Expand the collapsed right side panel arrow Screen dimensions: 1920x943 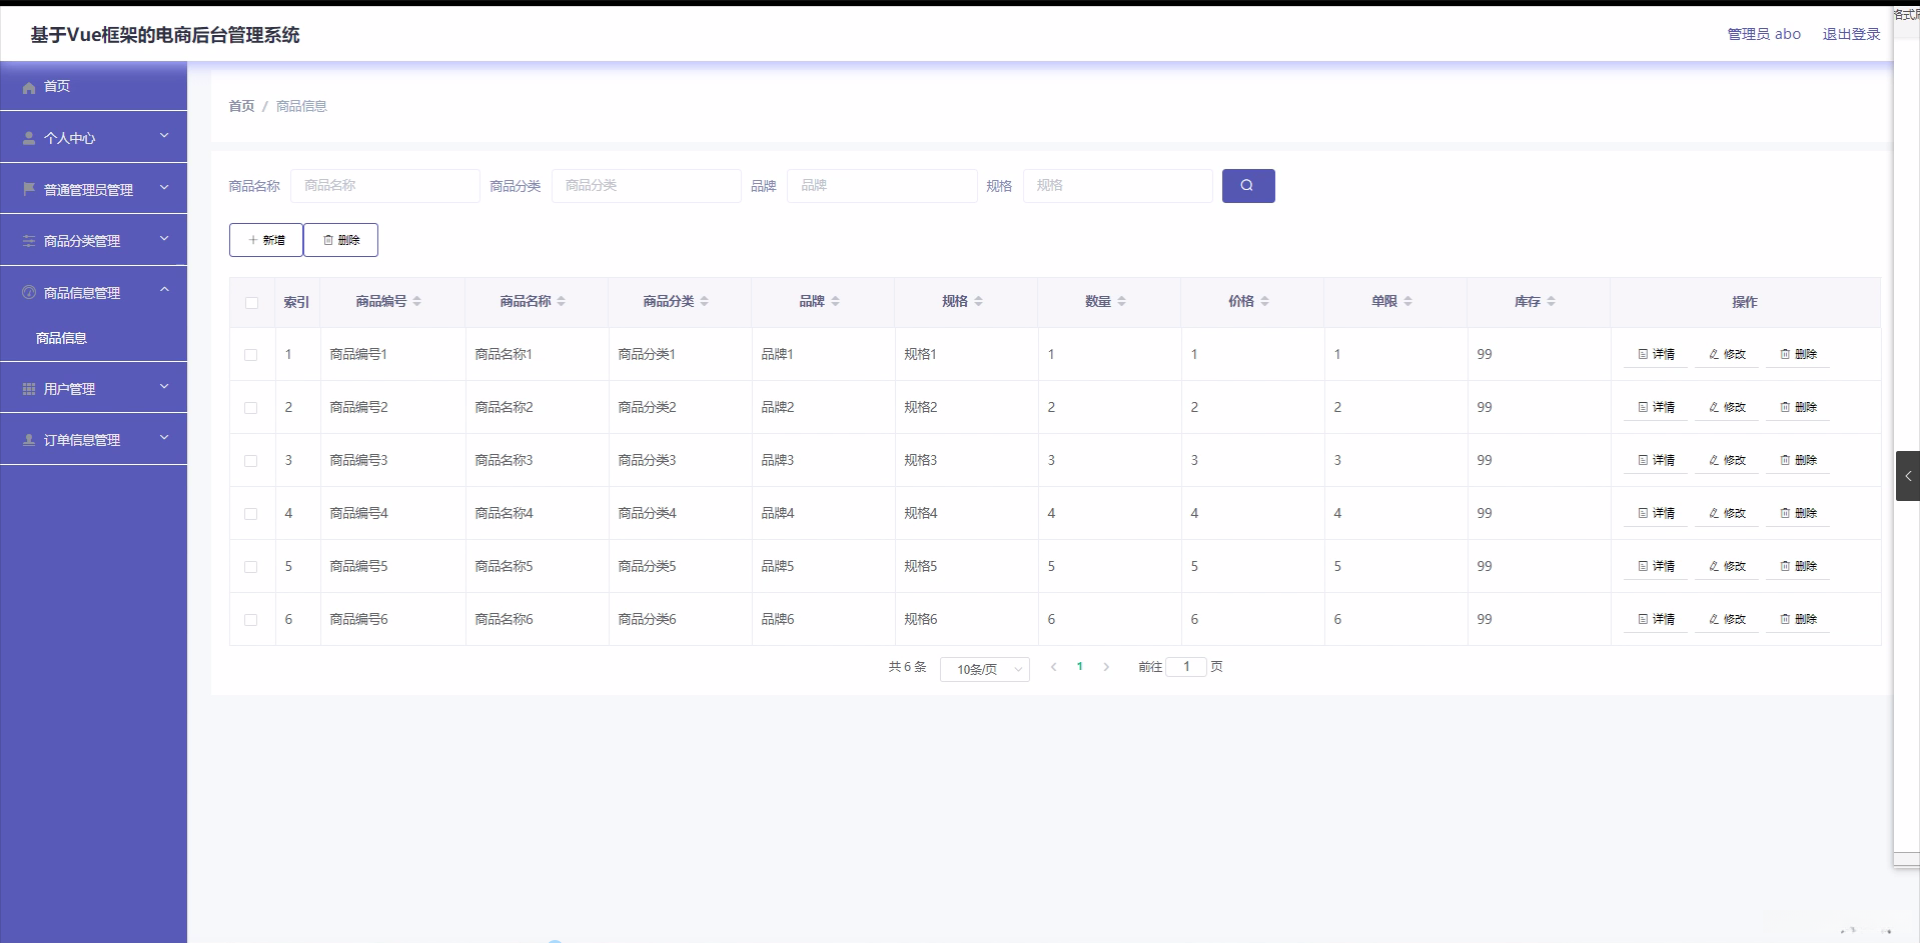click(x=1908, y=476)
